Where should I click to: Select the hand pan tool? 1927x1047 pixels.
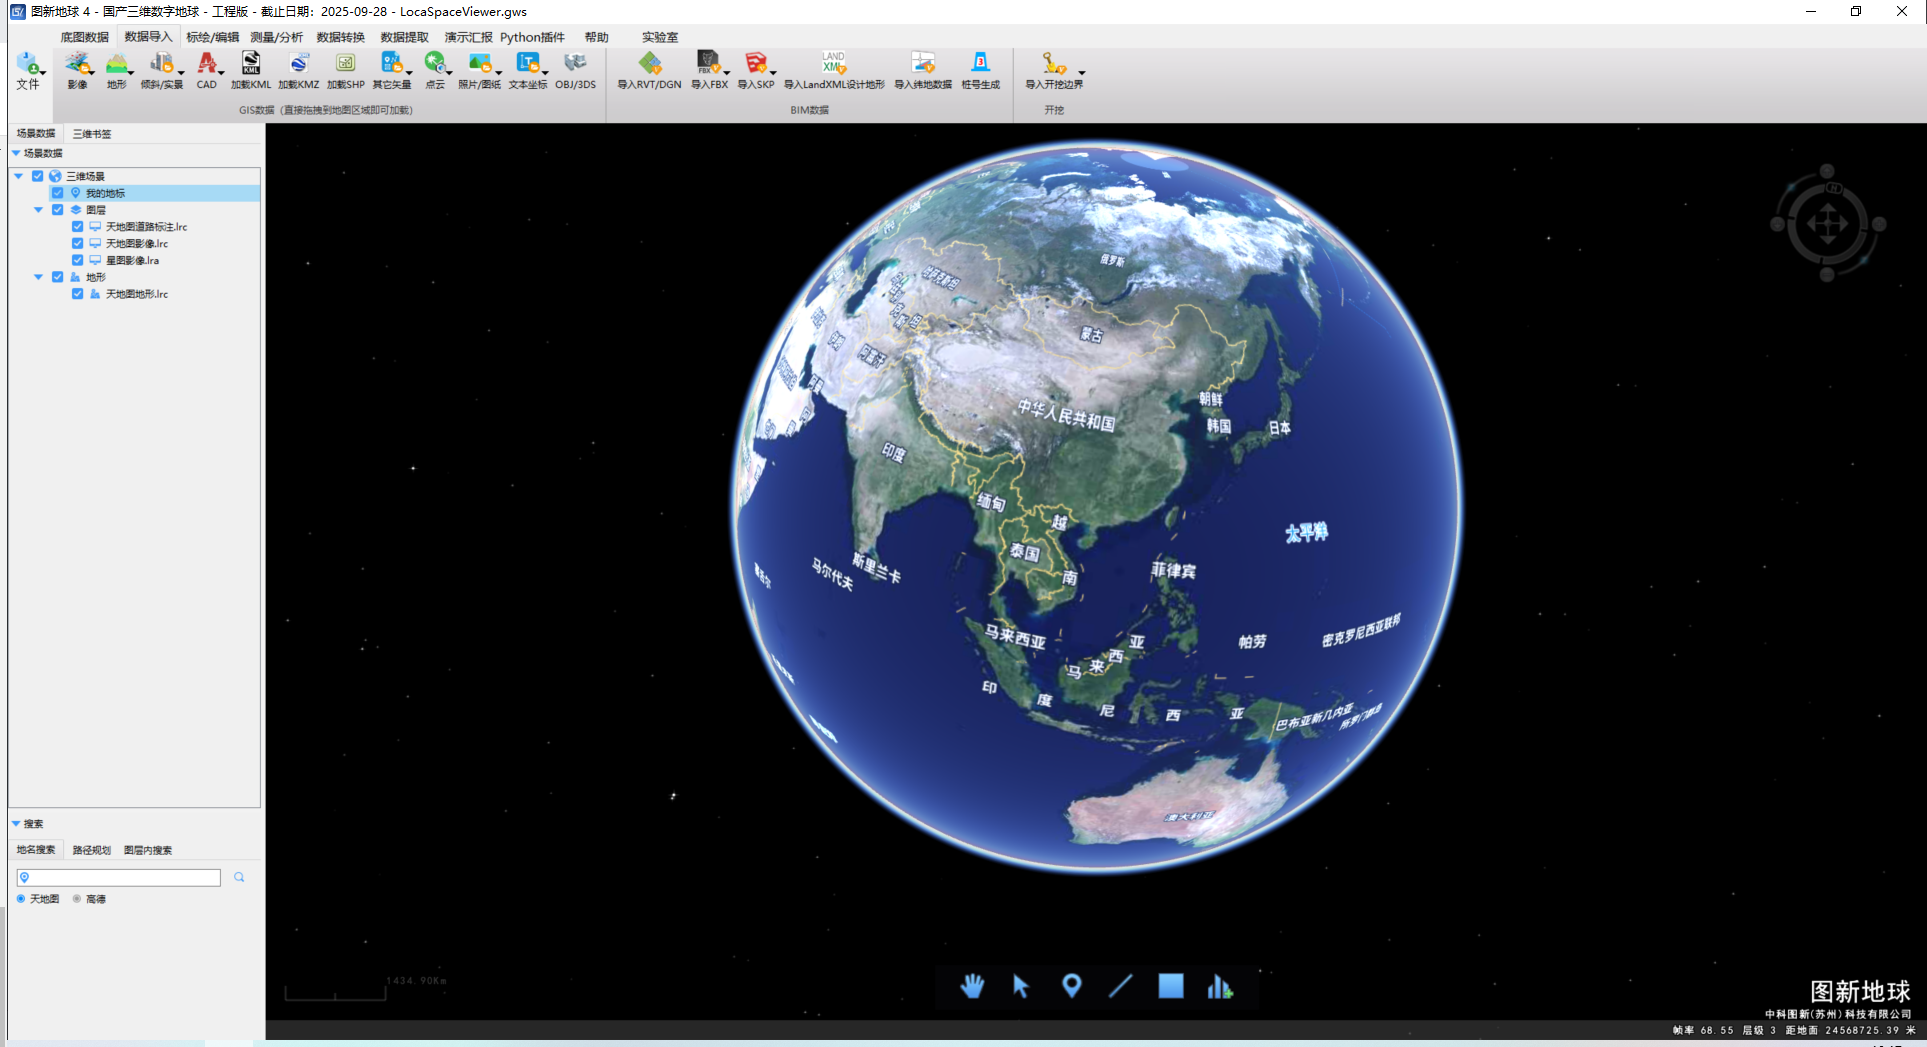972,986
